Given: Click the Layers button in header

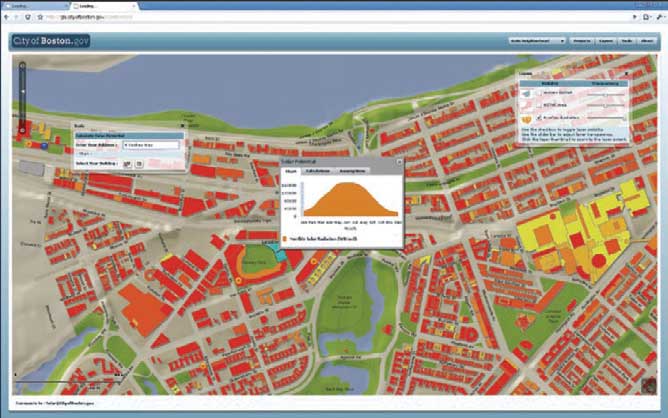Looking at the screenshot, I should pyautogui.click(x=604, y=42).
